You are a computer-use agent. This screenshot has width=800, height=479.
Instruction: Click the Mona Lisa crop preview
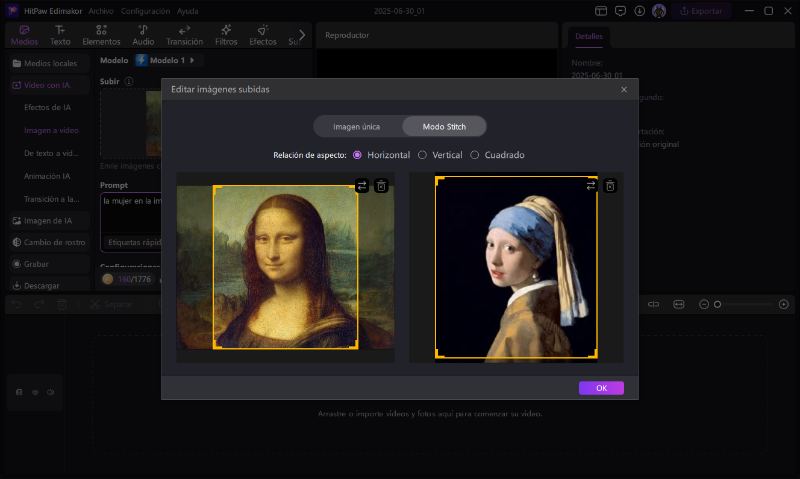pos(285,267)
